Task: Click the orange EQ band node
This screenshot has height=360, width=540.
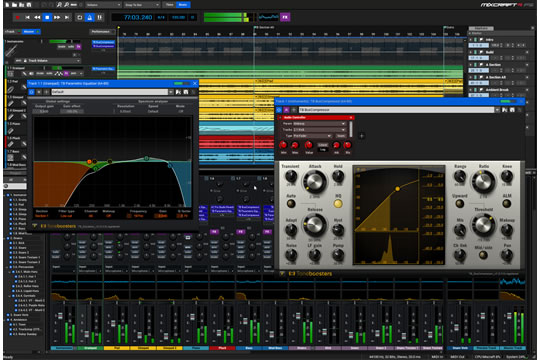Action: click(x=89, y=161)
